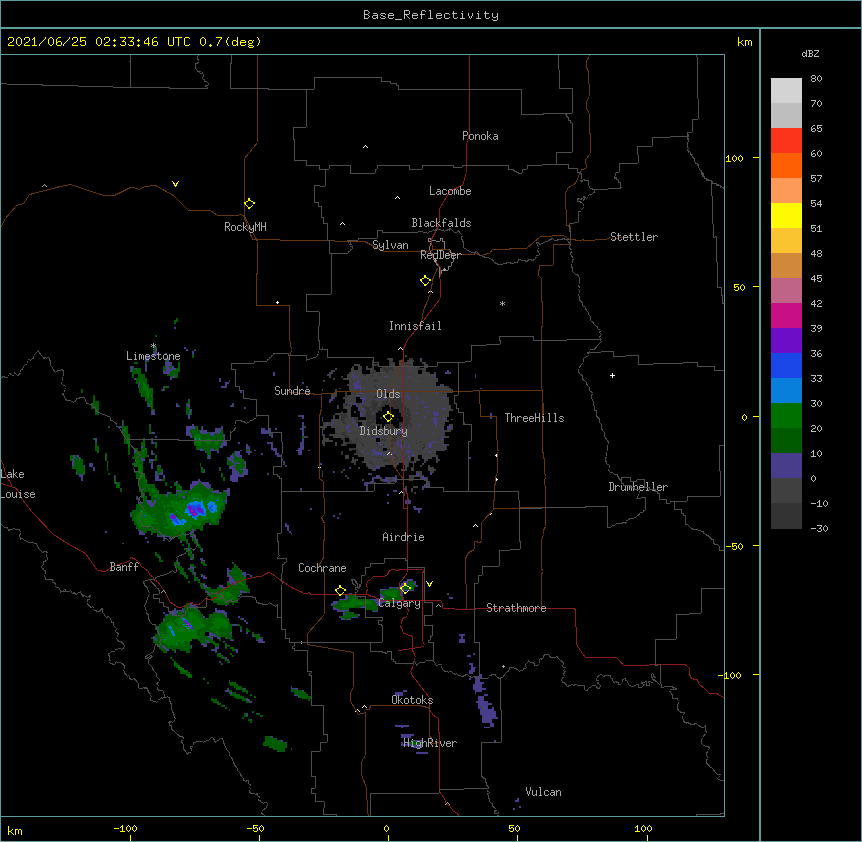Click the Lacombe town label
Image resolution: width=862 pixels, height=842 pixels.
[450, 191]
